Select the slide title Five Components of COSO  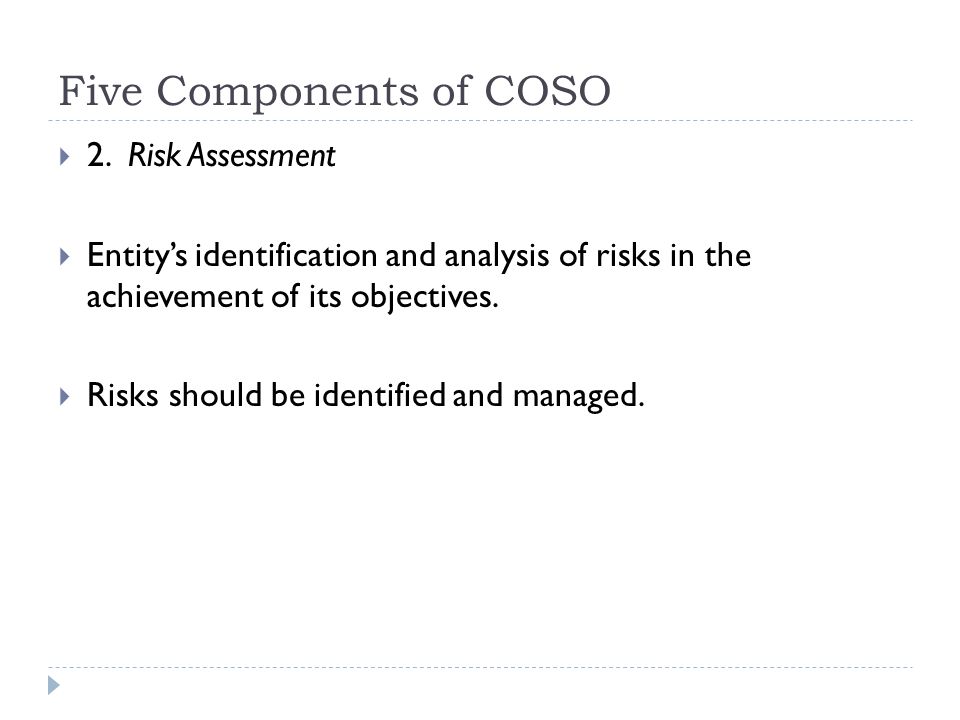coord(334,91)
